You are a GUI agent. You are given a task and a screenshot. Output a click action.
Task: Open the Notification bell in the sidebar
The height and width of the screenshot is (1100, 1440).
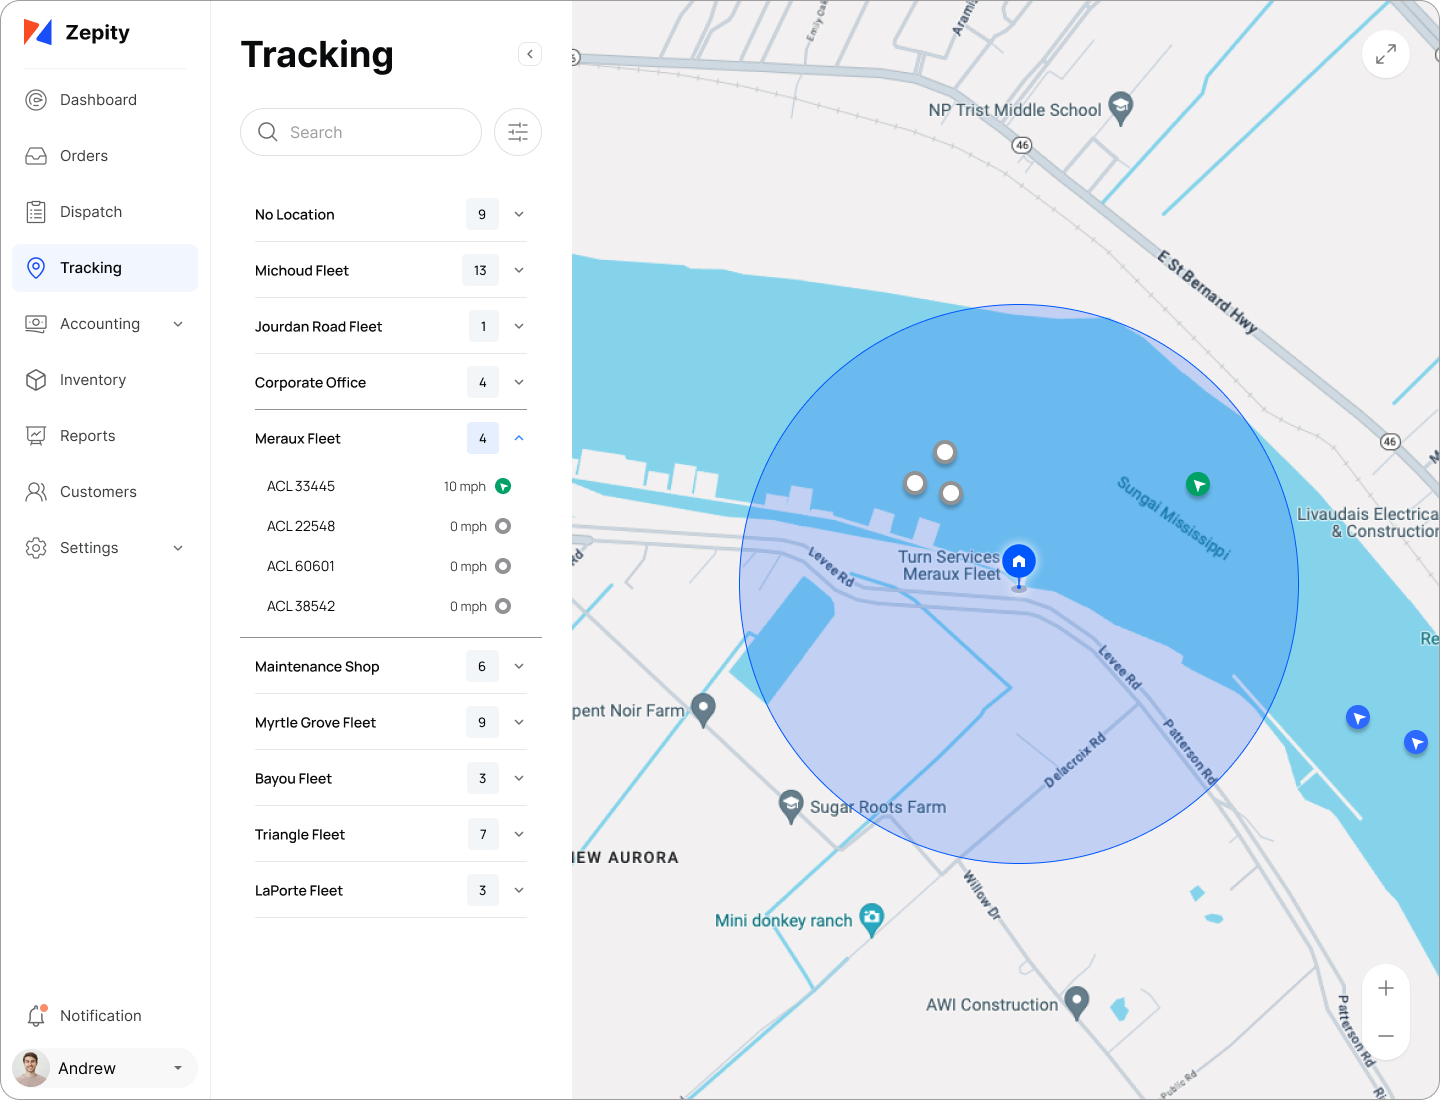point(37,1016)
